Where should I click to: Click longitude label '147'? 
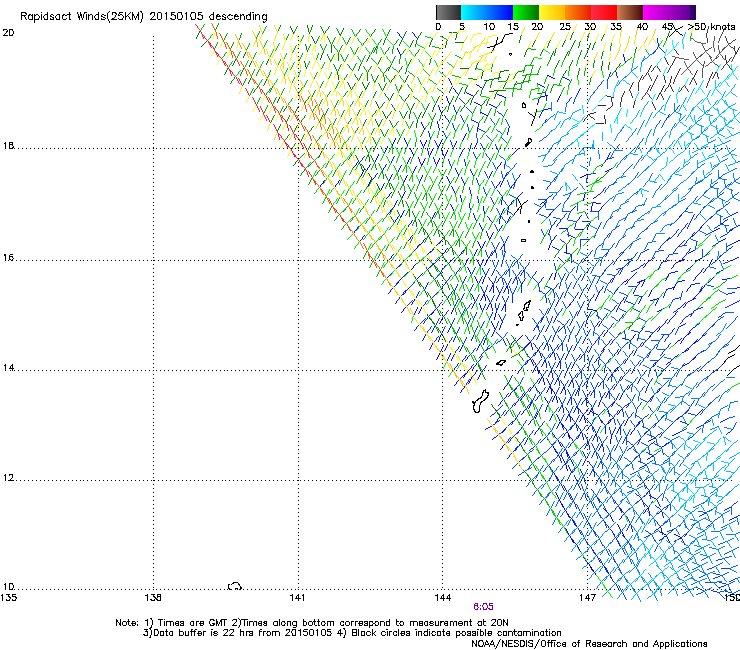point(587,598)
